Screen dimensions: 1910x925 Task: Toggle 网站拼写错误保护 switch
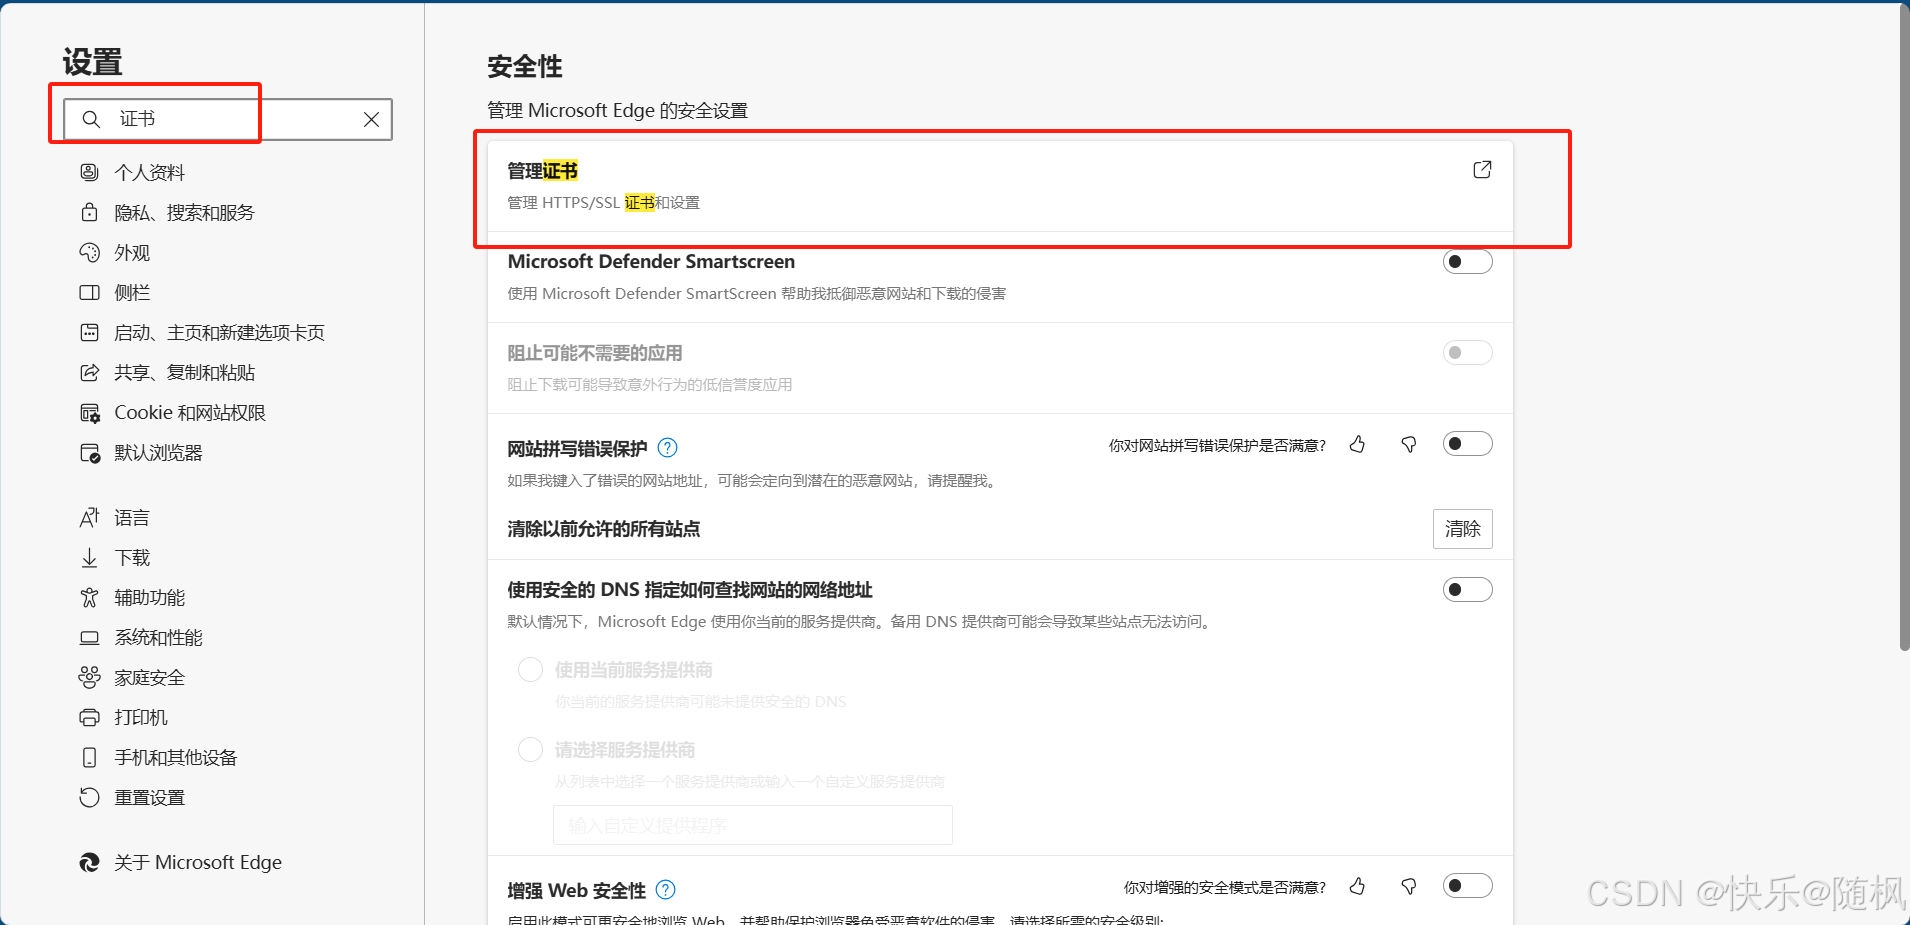click(x=1467, y=444)
